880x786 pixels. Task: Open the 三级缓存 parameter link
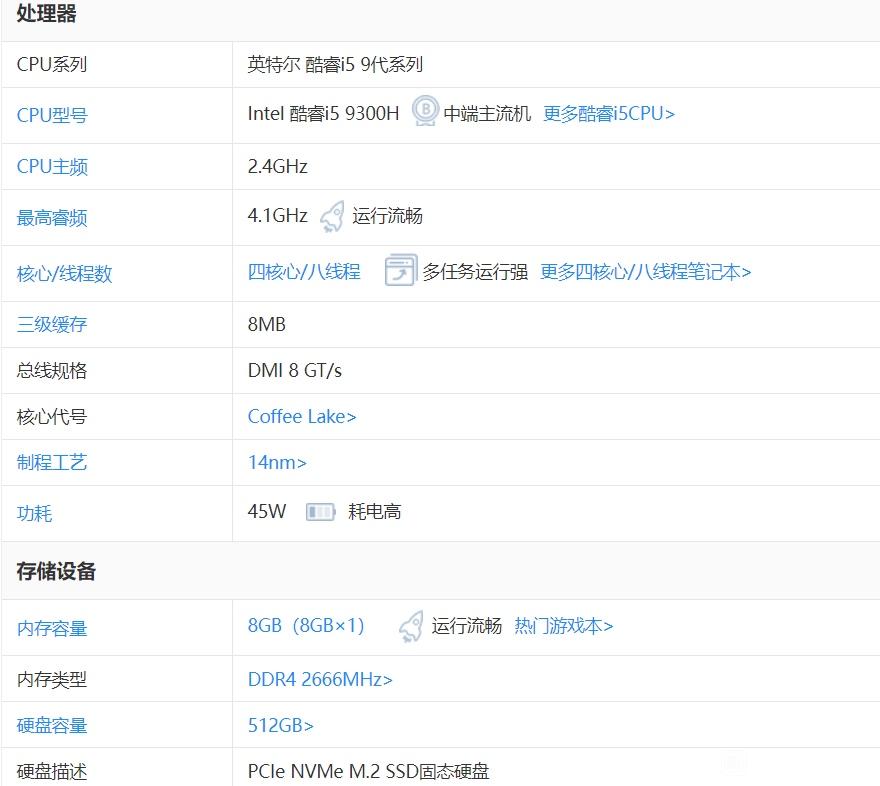52,324
